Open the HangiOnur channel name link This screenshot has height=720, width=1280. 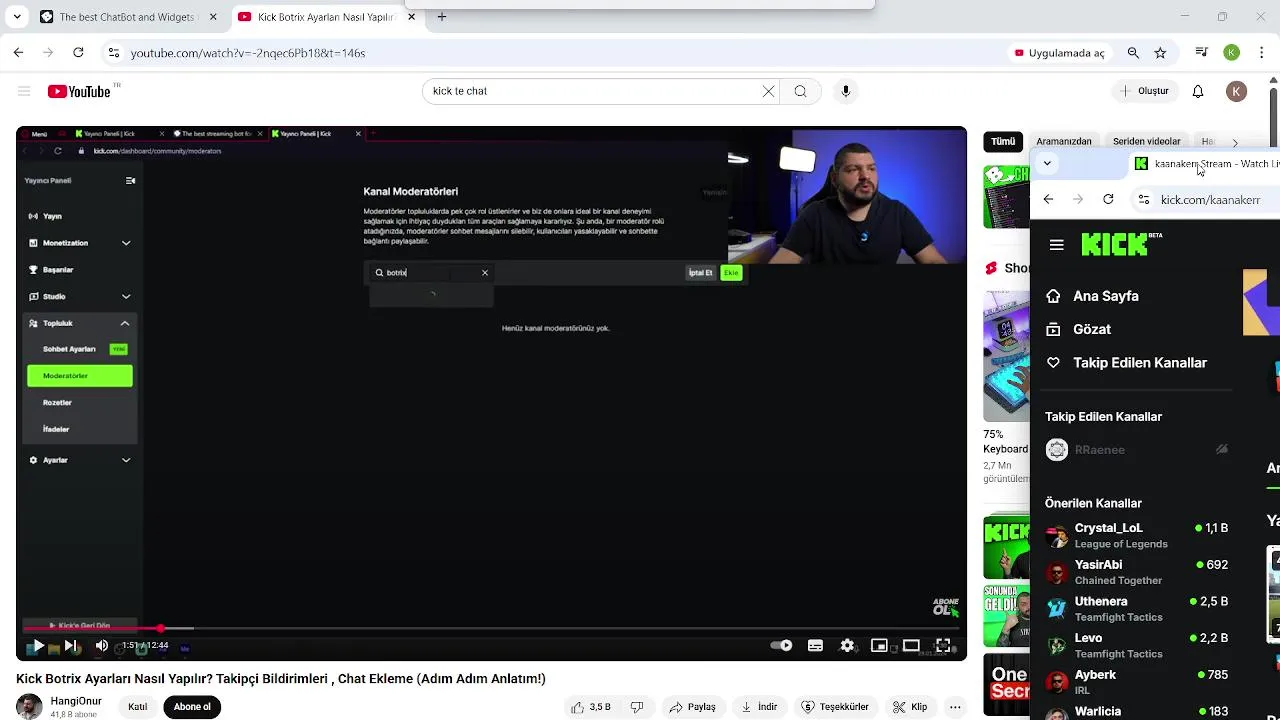76,701
